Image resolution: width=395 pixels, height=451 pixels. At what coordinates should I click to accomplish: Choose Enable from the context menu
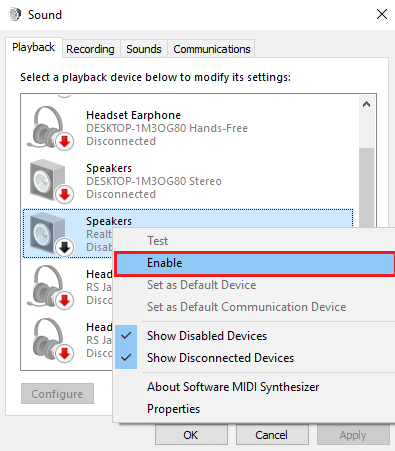pyautogui.click(x=255, y=263)
